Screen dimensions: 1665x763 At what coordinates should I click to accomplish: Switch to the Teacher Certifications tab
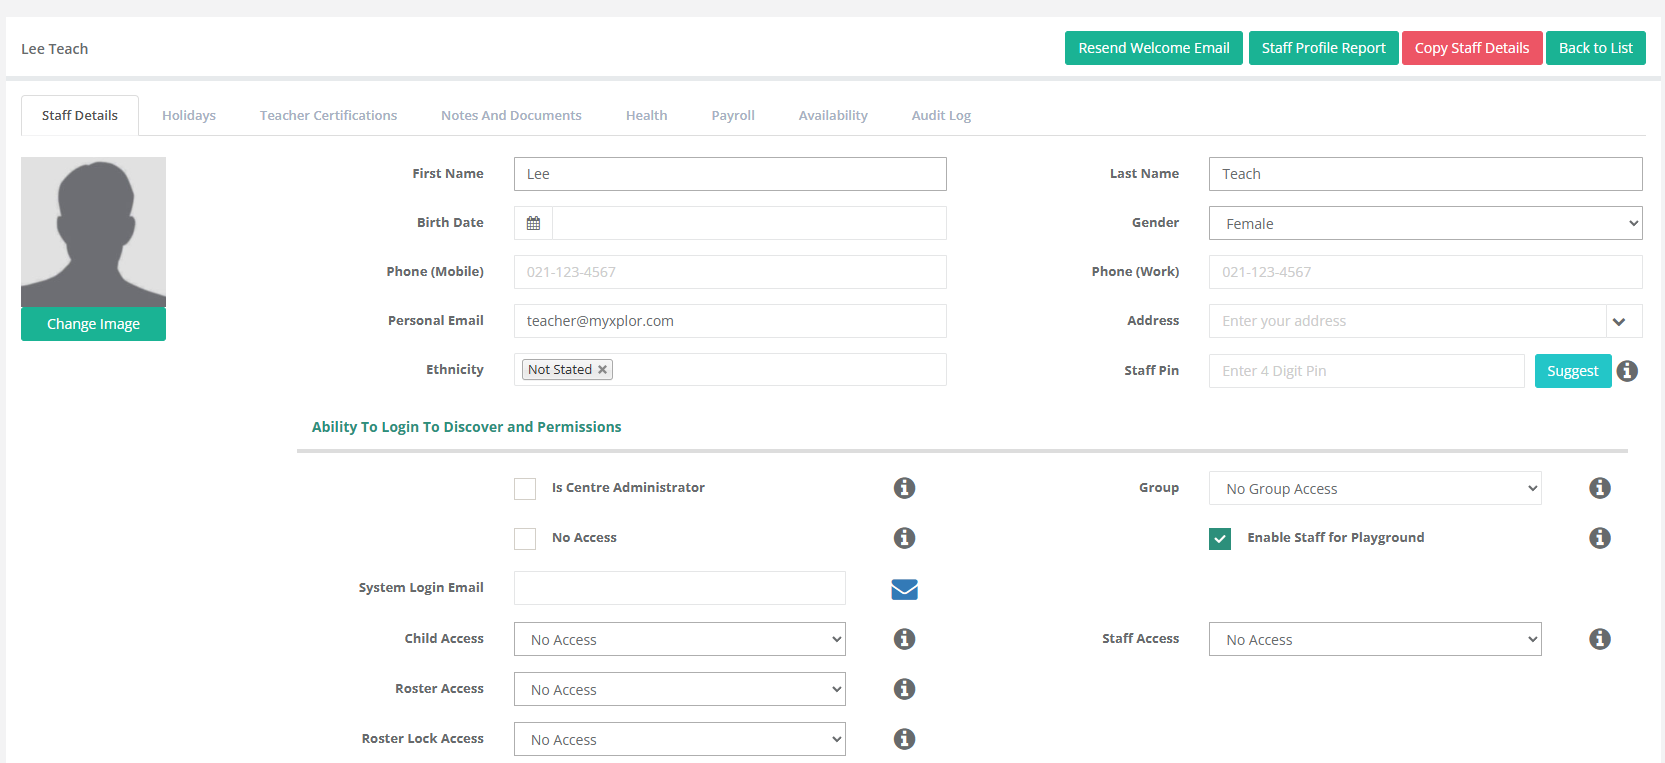[328, 116]
